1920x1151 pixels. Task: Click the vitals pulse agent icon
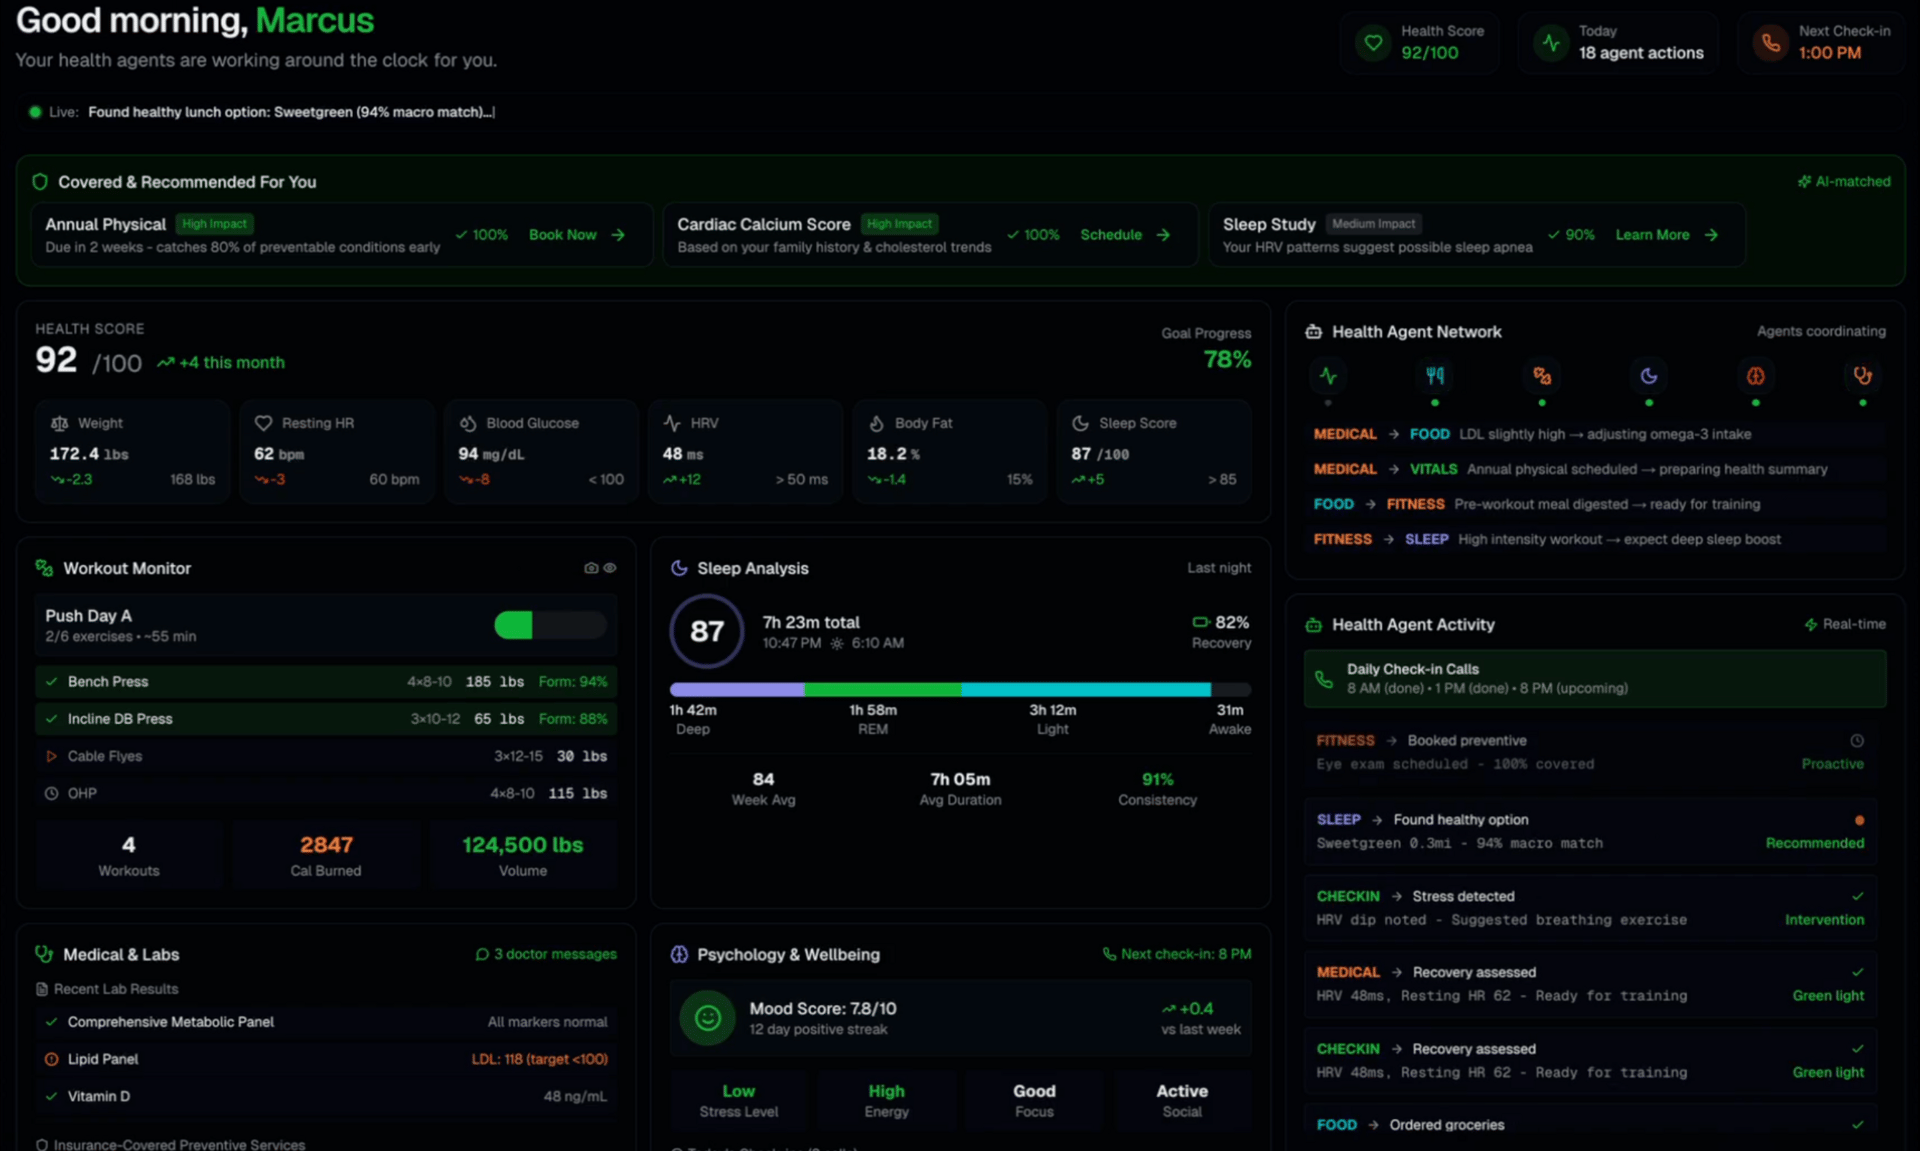(1328, 376)
